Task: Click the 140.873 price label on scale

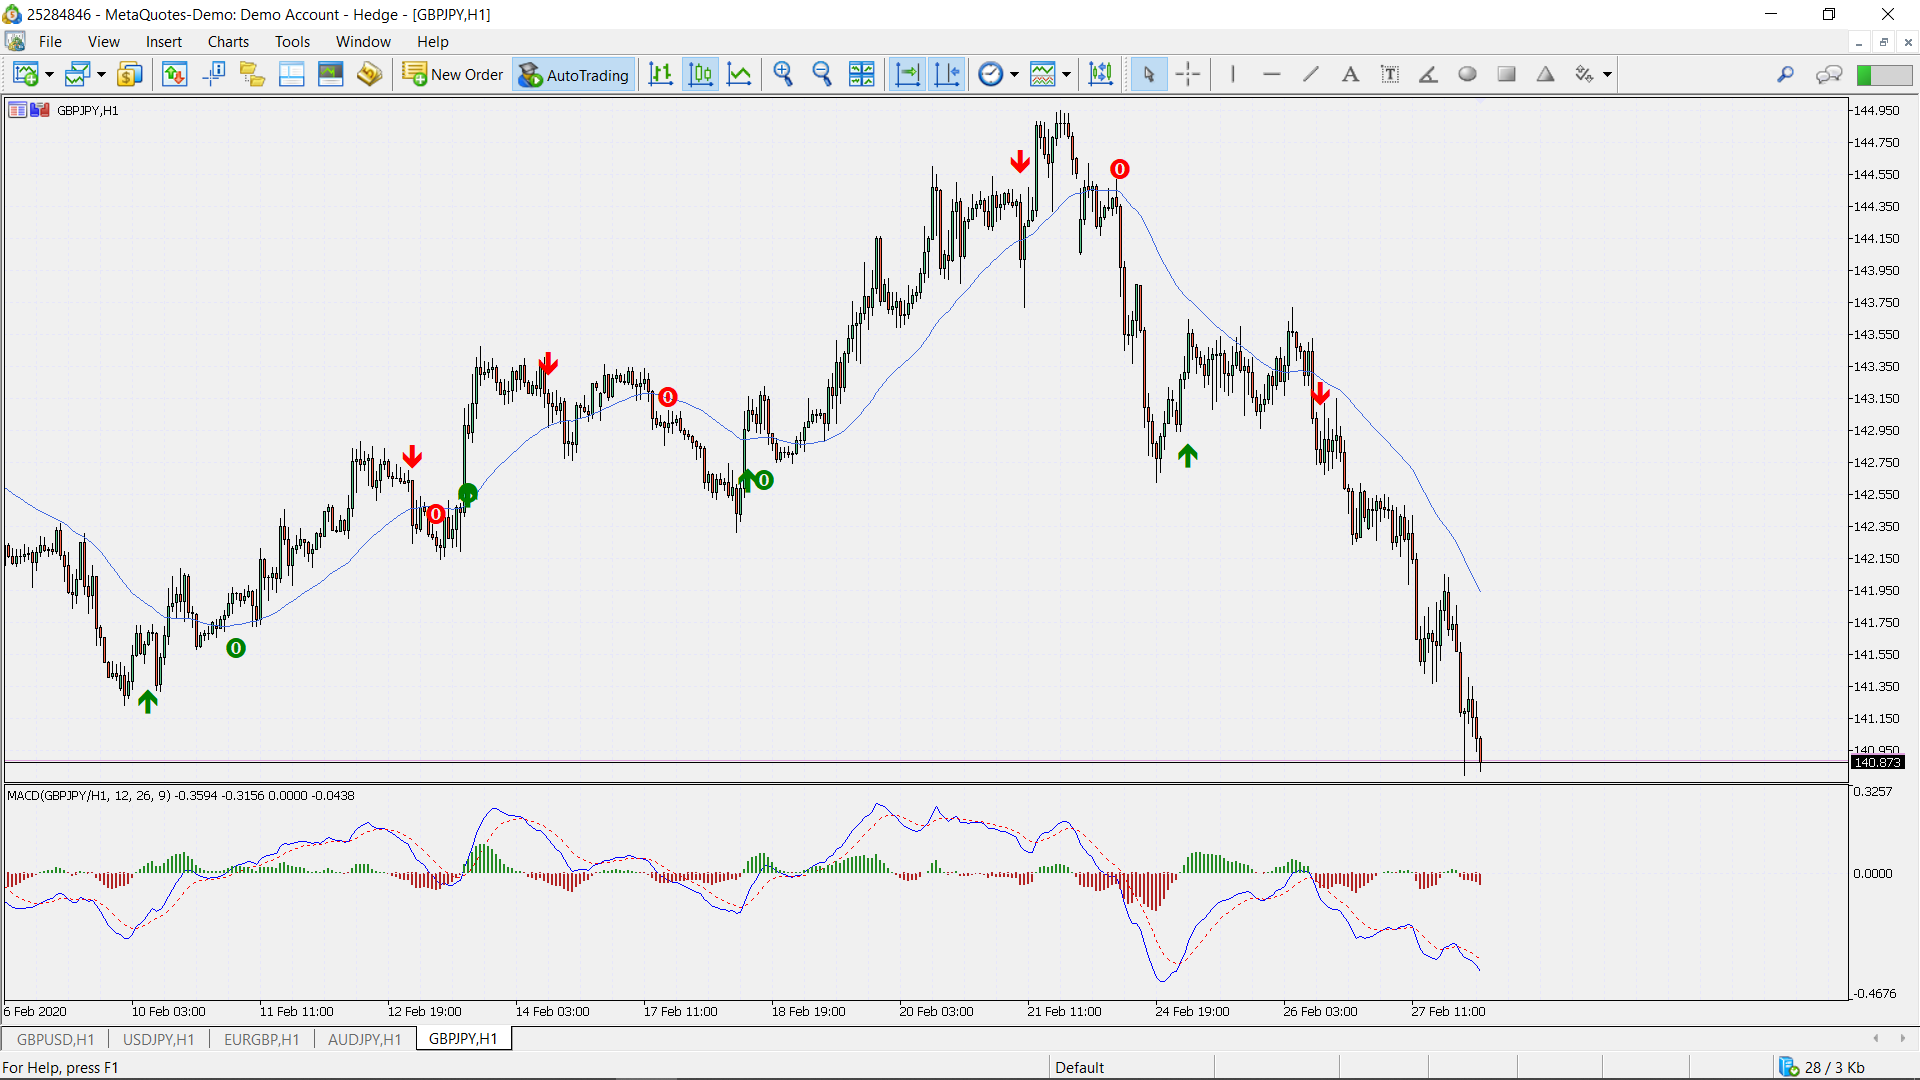Action: pyautogui.click(x=1877, y=762)
